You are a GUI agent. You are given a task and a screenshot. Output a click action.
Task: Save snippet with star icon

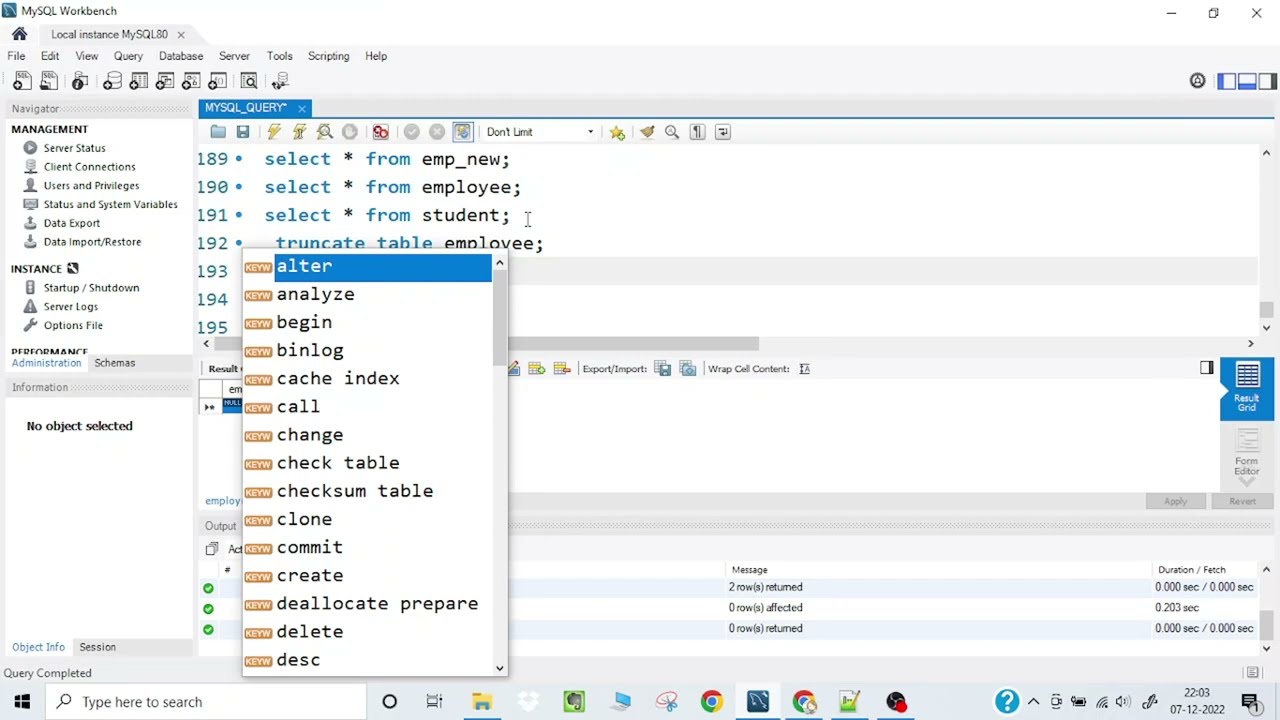617,132
